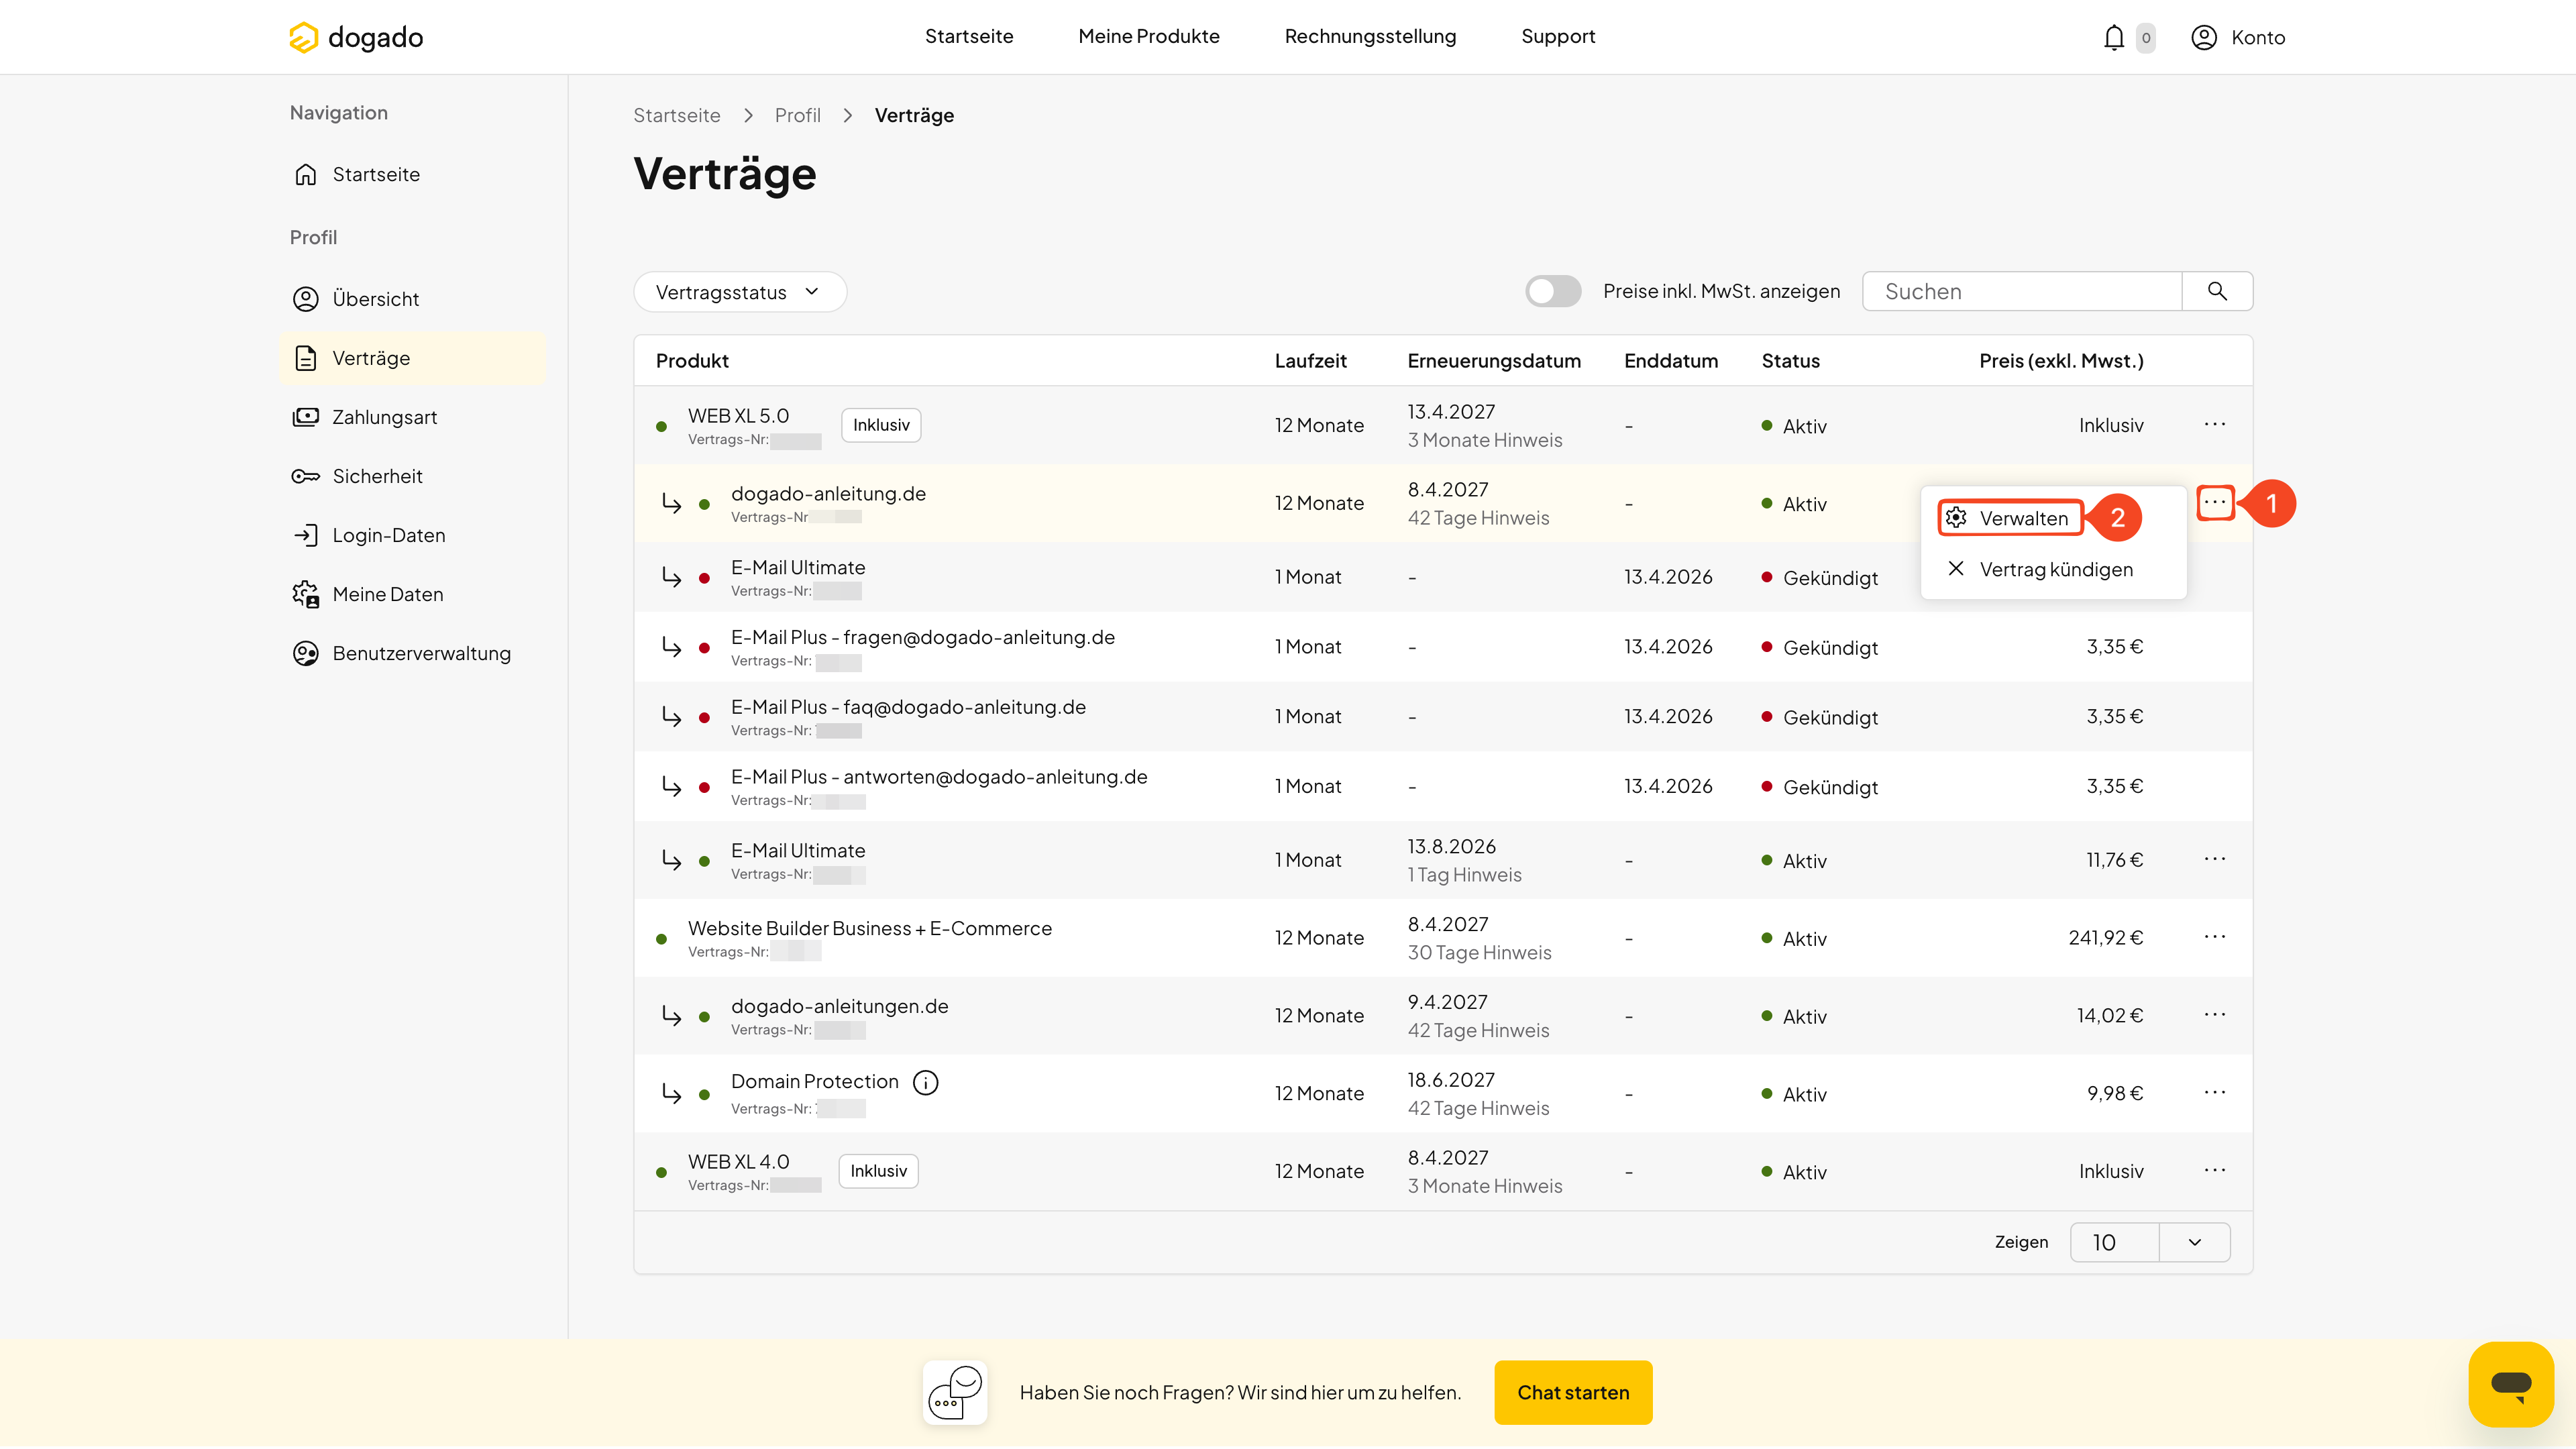The height and width of the screenshot is (1449, 2576).
Task: Open the Konto account menu
Action: [x=2238, y=37]
